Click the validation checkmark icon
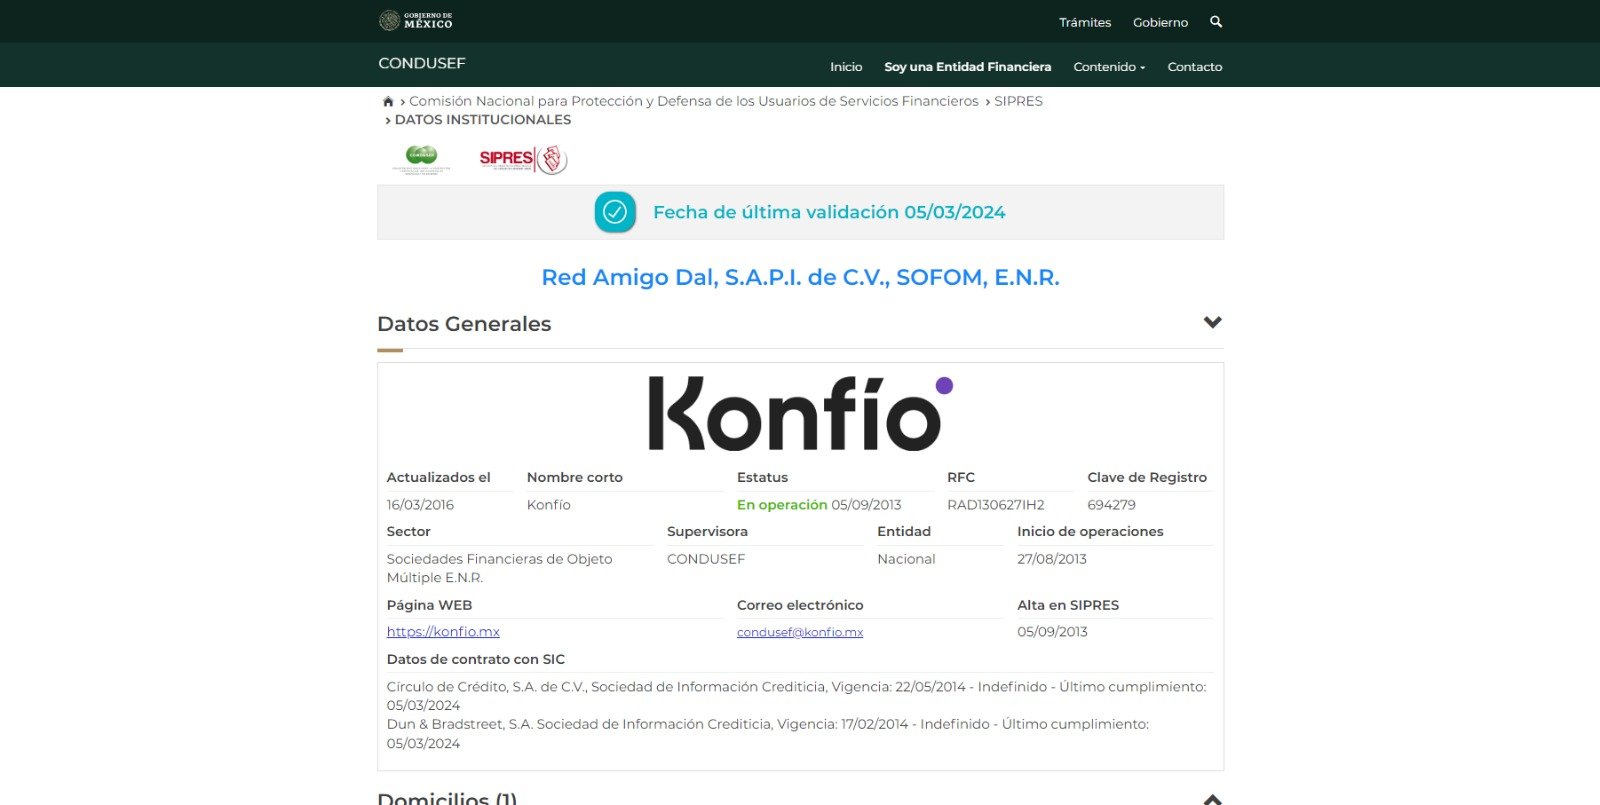 pyautogui.click(x=615, y=212)
